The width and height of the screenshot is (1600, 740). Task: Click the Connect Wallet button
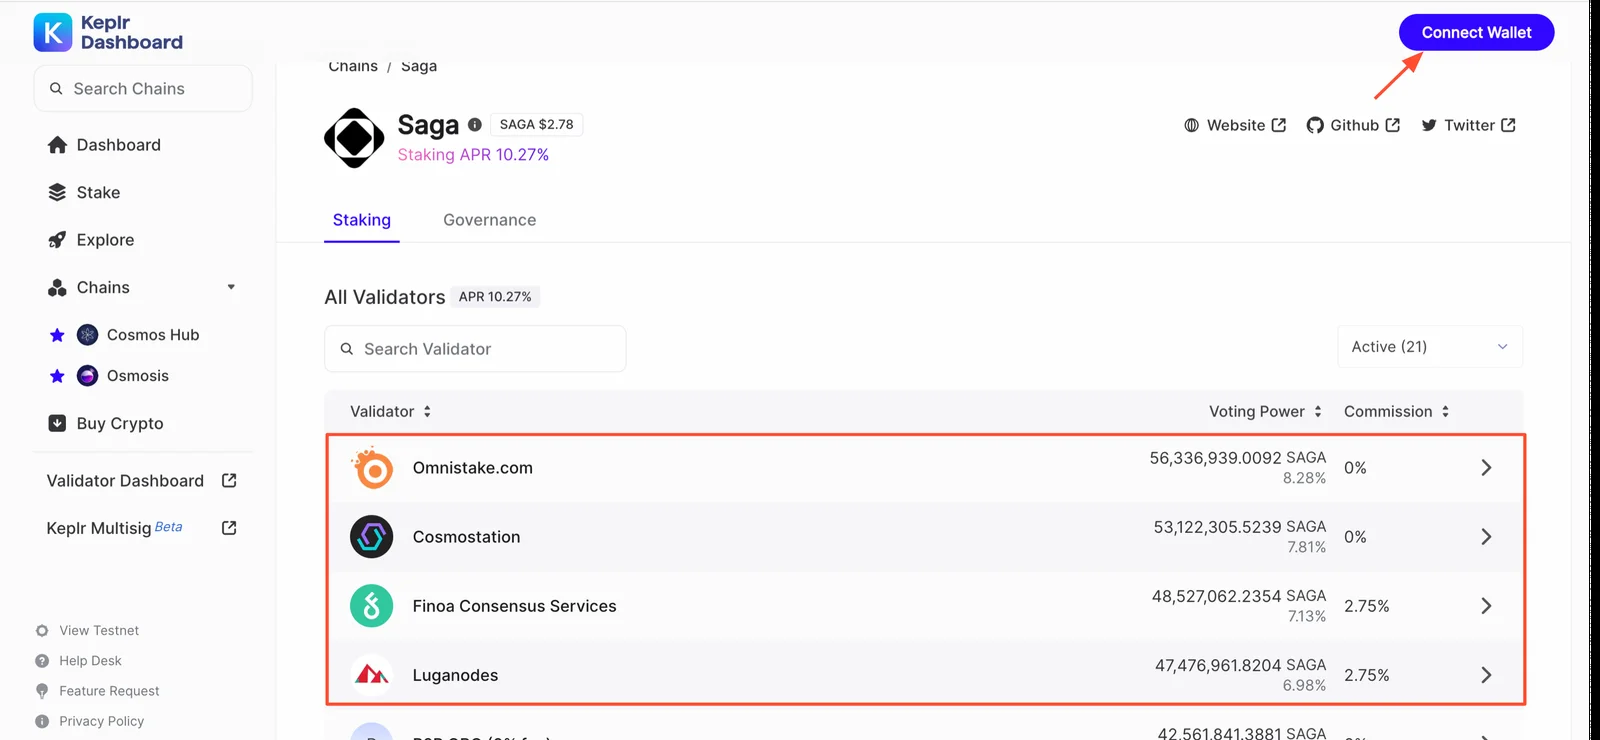[1476, 32]
